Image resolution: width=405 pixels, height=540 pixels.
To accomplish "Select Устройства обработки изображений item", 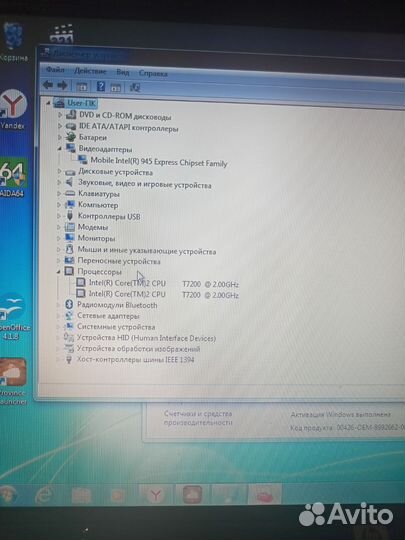I will (x=138, y=349).
